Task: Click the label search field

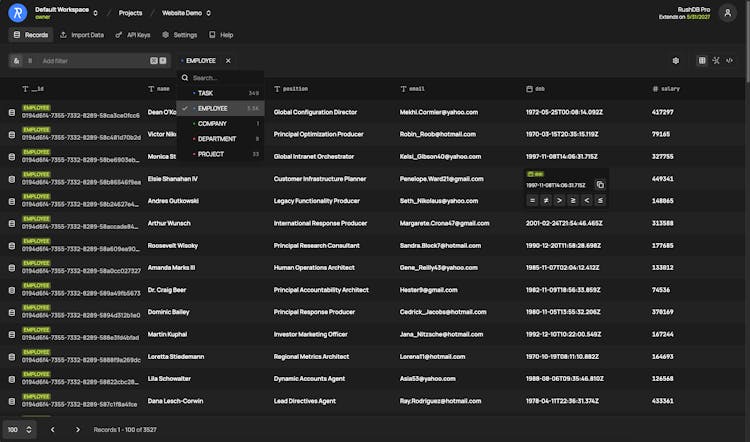Action: point(225,77)
